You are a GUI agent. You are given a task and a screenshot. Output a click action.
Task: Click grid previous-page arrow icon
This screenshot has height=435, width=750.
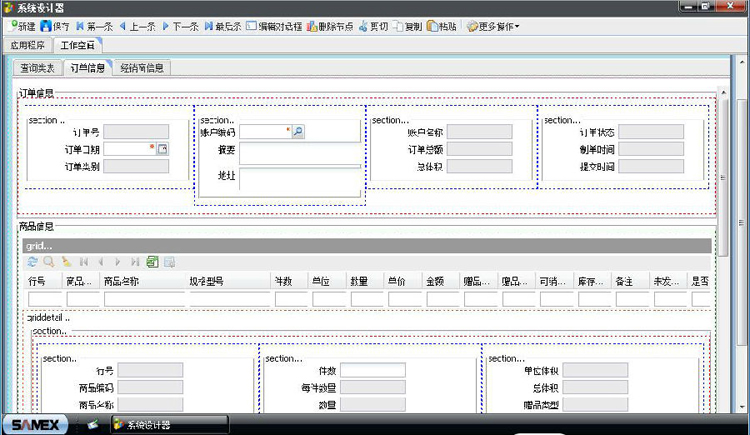click(100, 262)
